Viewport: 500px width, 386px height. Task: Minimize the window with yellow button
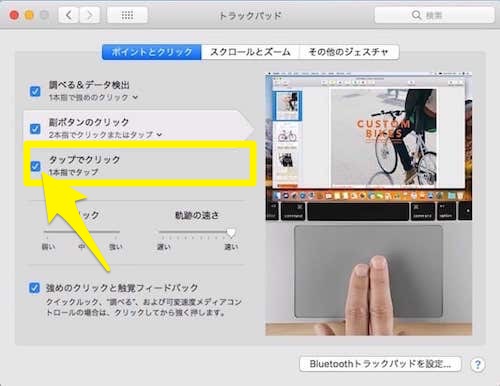pos(29,15)
